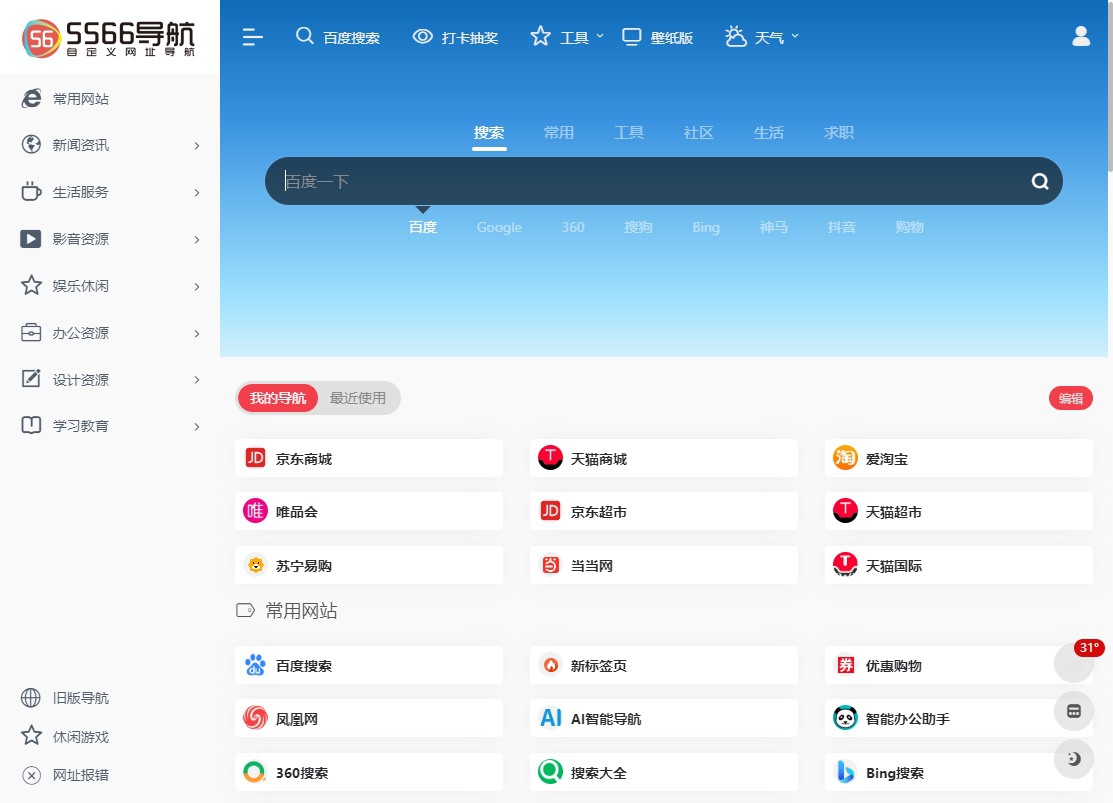Click the 爱淘宝 orange icon
The width and height of the screenshot is (1113, 803).
tap(845, 458)
